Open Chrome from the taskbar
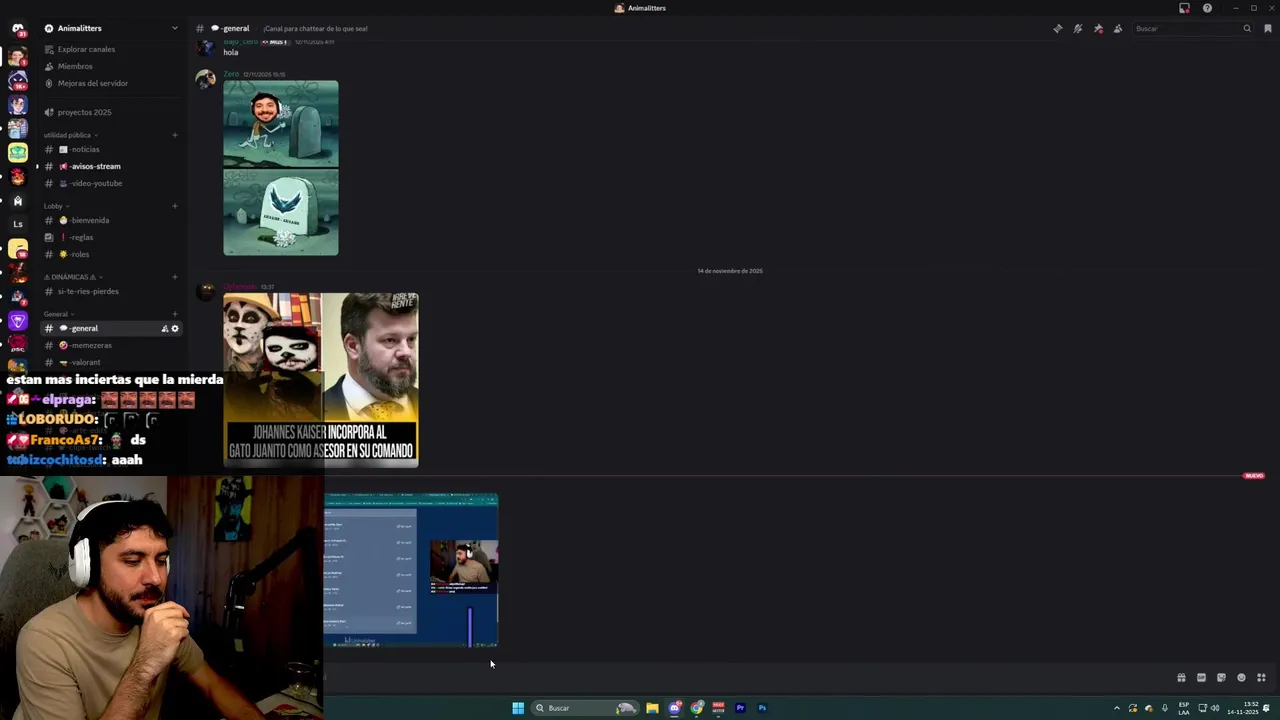This screenshot has width=1280, height=720. tap(697, 708)
